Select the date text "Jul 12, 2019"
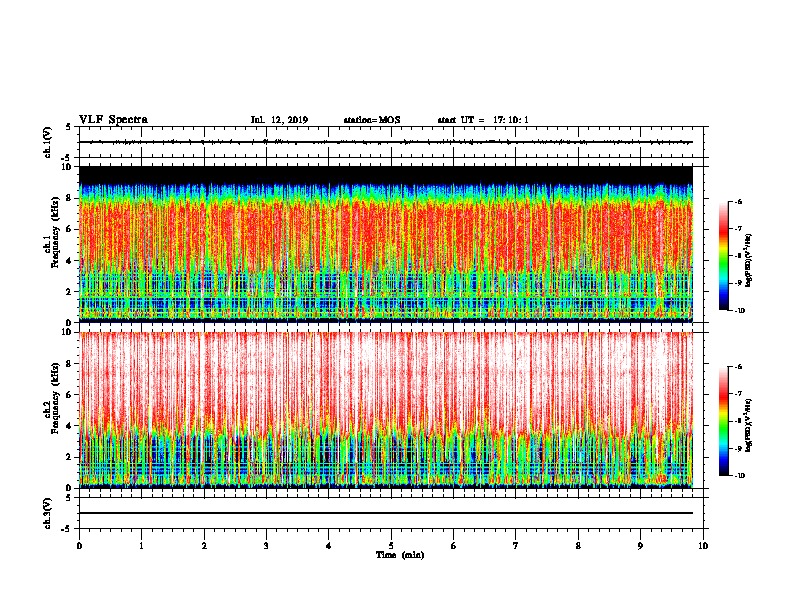 pyautogui.click(x=279, y=120)
